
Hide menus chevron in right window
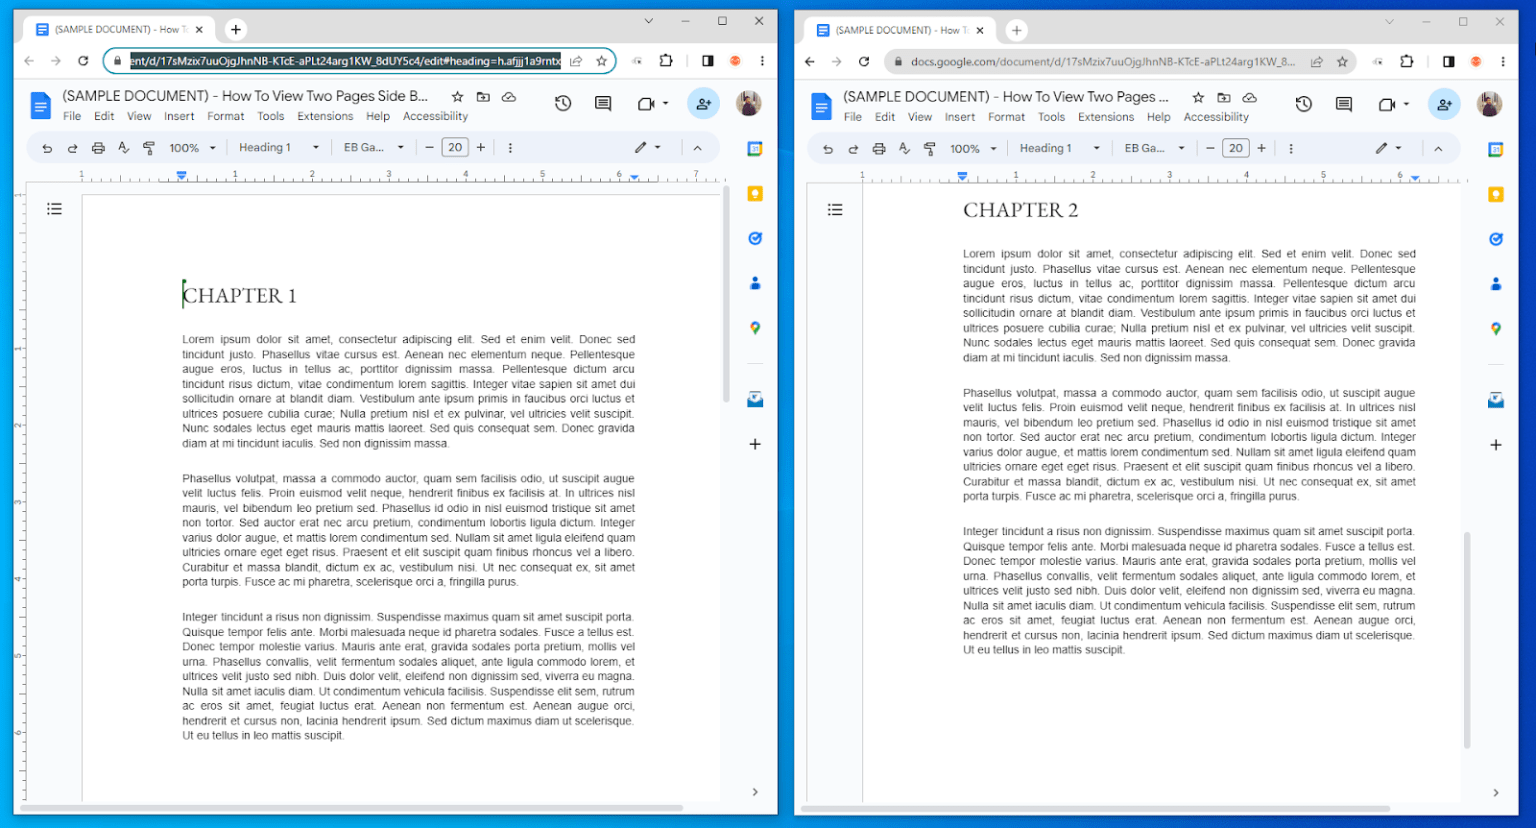click(1438, 149)
